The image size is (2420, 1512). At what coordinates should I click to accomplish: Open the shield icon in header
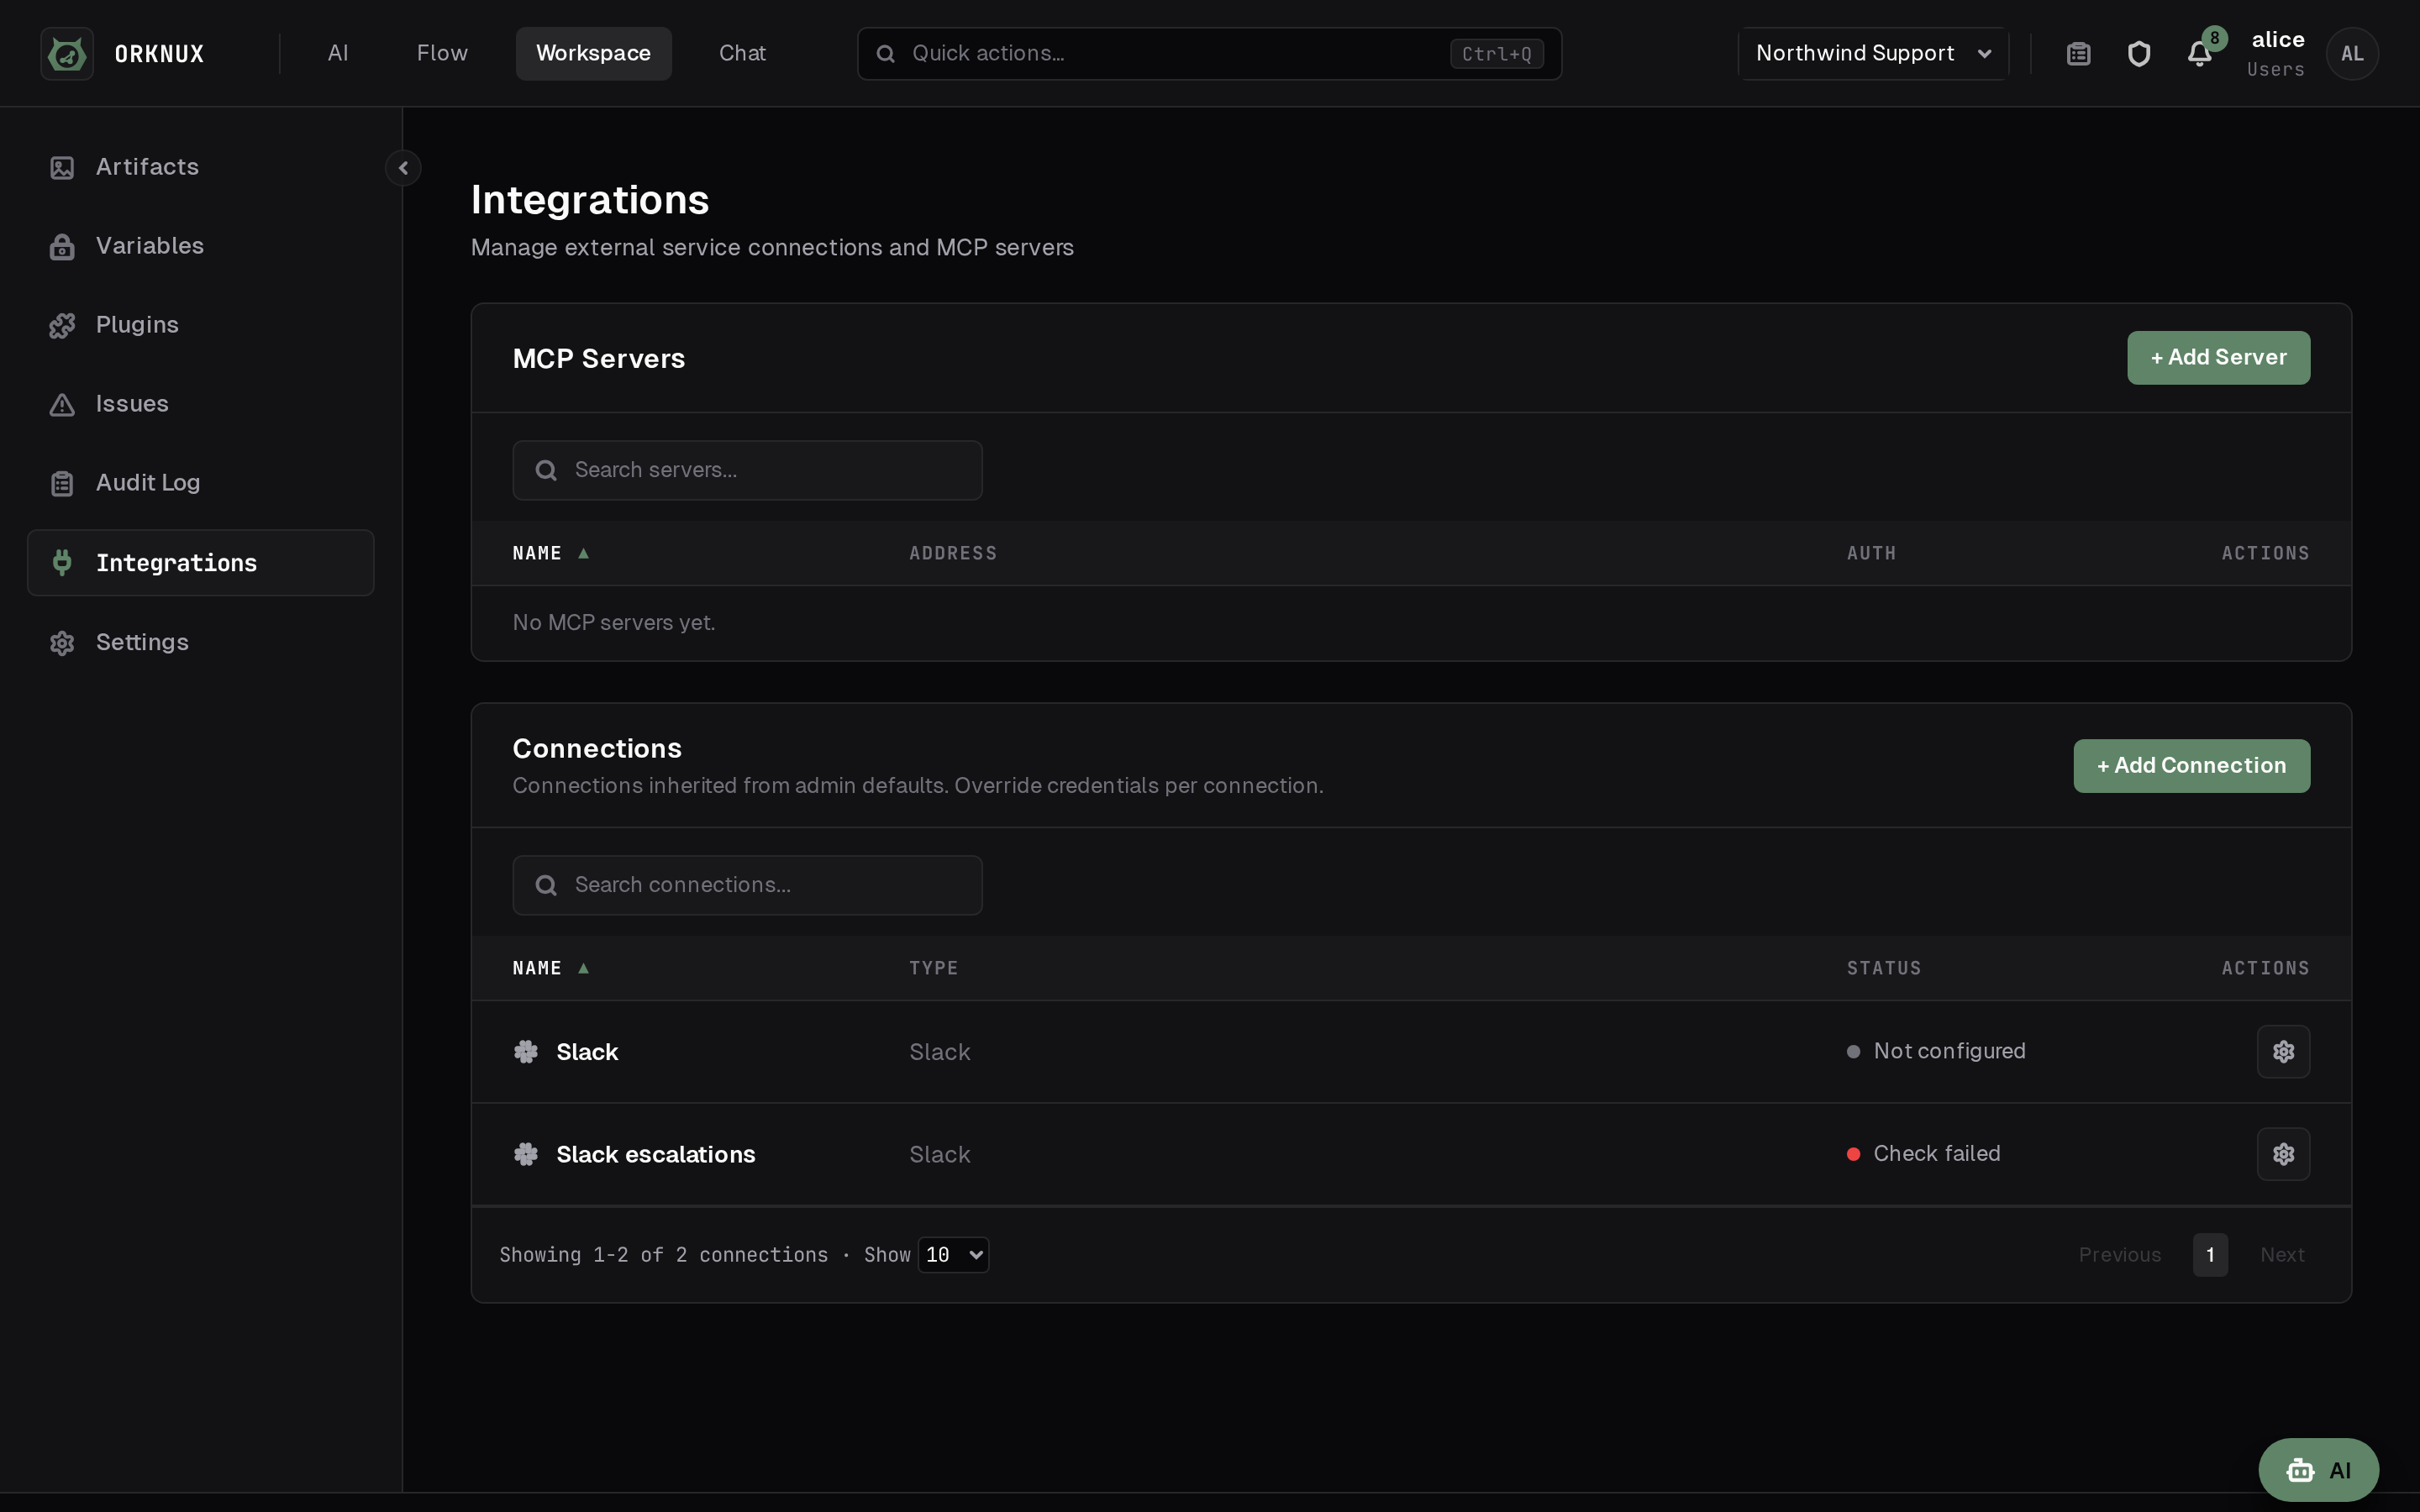point(2138,53)
